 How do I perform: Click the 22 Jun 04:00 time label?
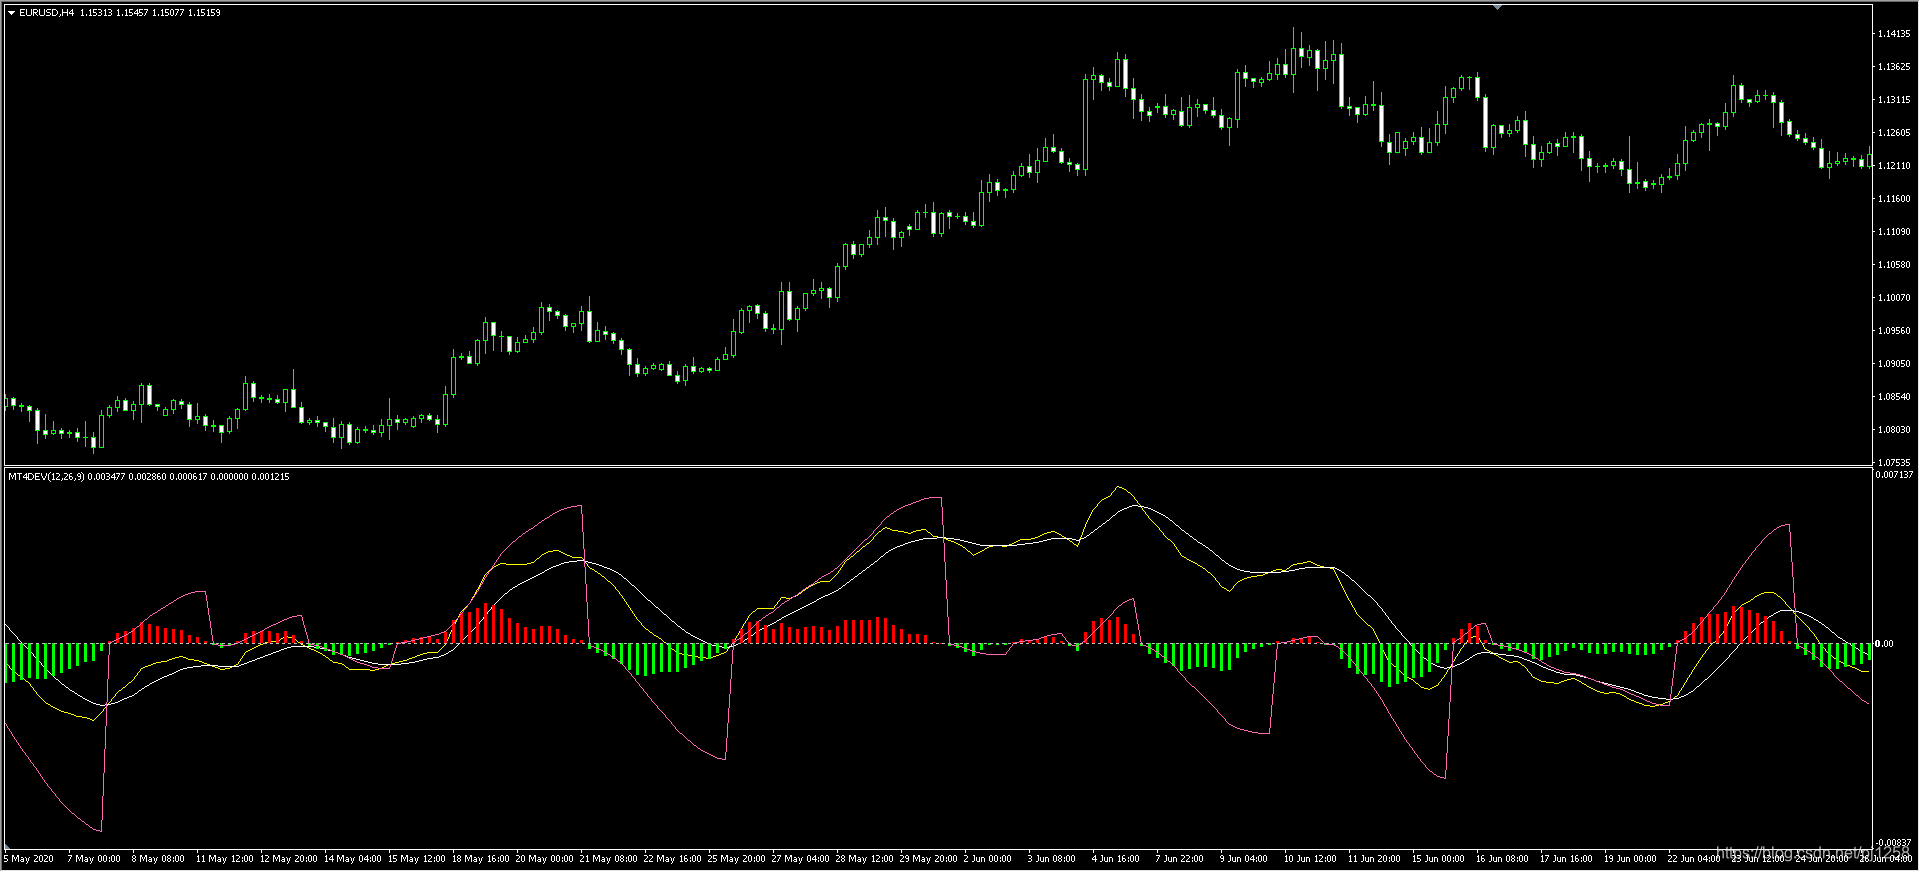(x=1694, y=859)
